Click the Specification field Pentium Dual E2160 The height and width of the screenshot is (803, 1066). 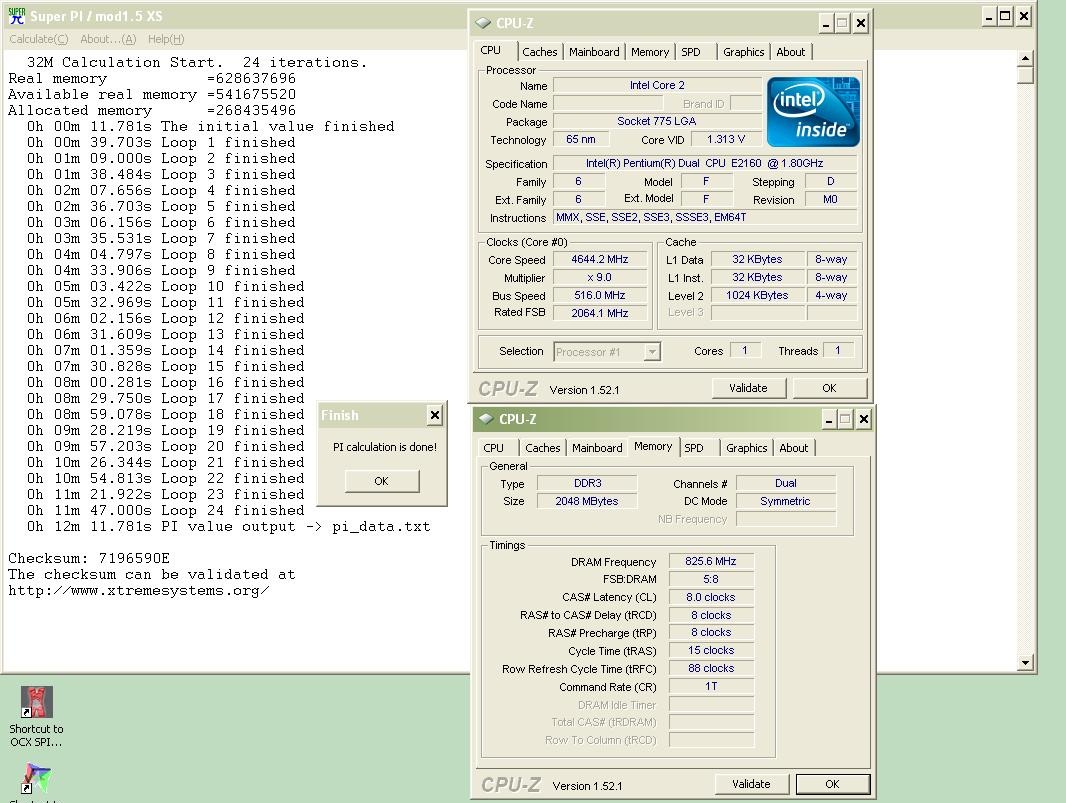coord(705,164)
